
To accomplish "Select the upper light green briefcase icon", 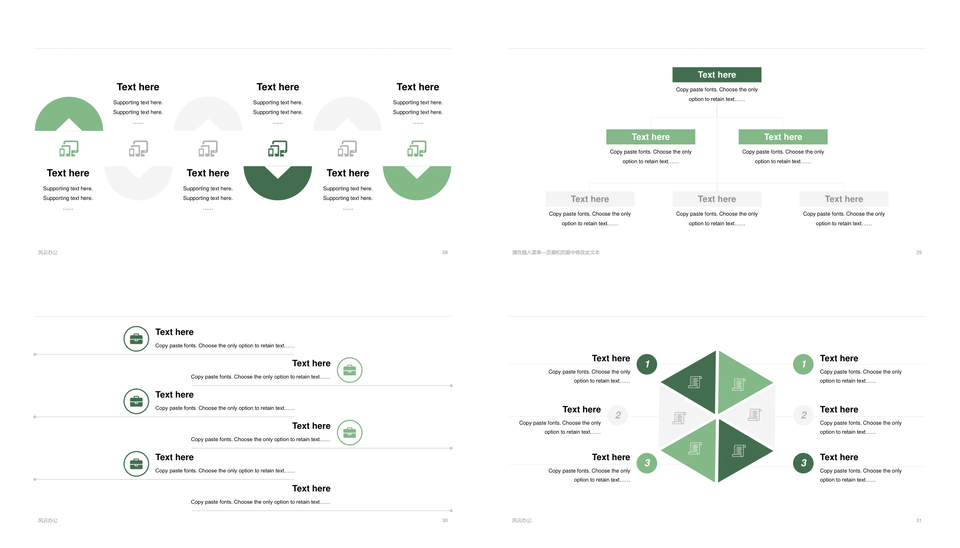I will pos(349,370).
